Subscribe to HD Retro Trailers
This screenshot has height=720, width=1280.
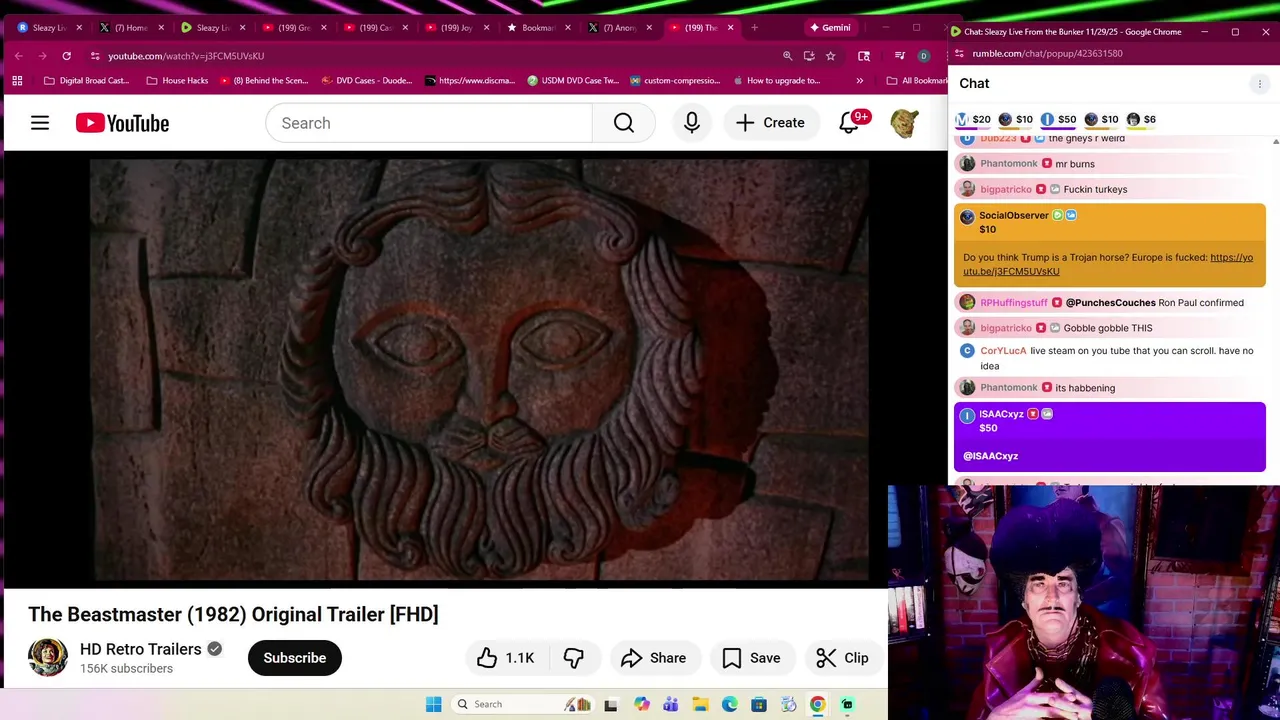[295, 658]
